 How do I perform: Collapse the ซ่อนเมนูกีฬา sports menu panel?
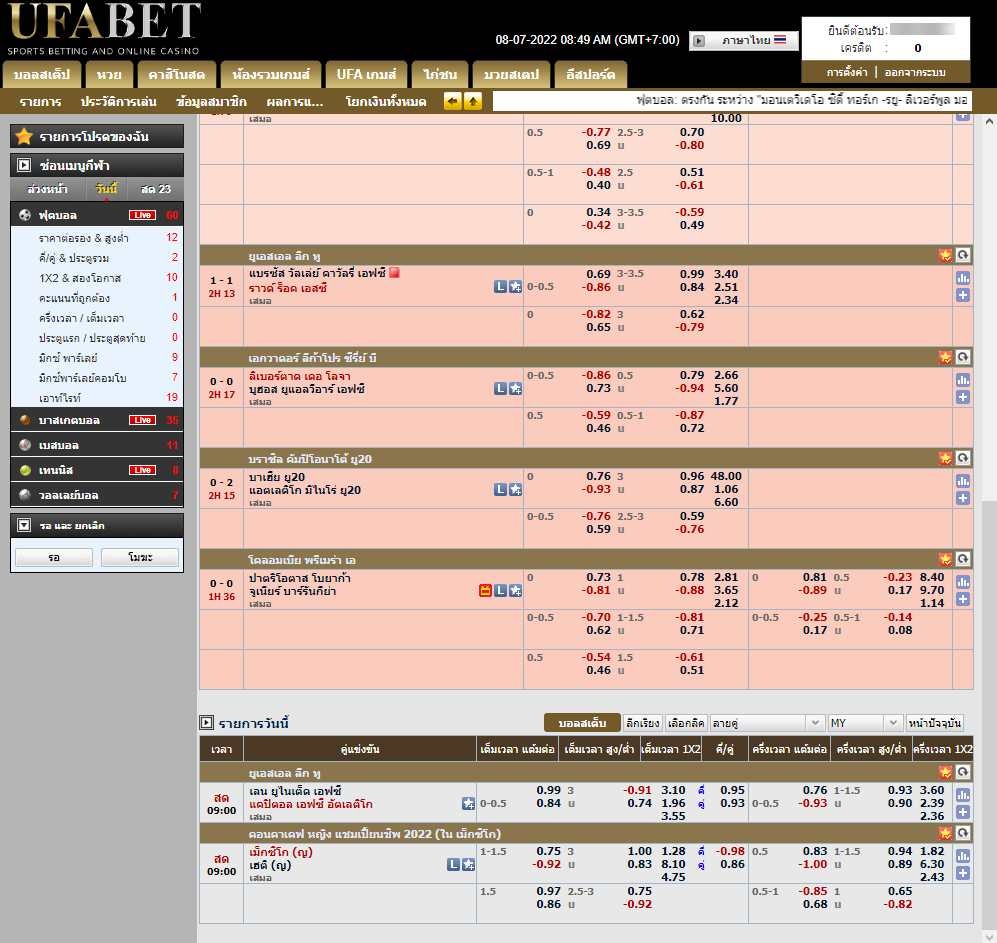pyautogui.click(x=24, y=165)
